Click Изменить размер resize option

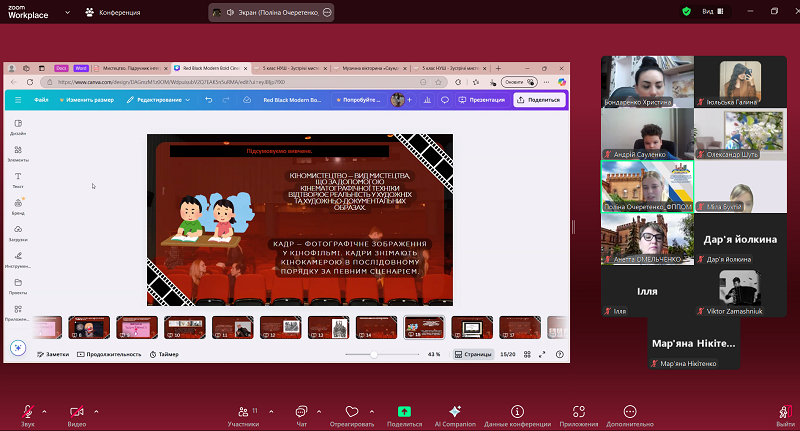pyautogui.click(x=87, y=100)
